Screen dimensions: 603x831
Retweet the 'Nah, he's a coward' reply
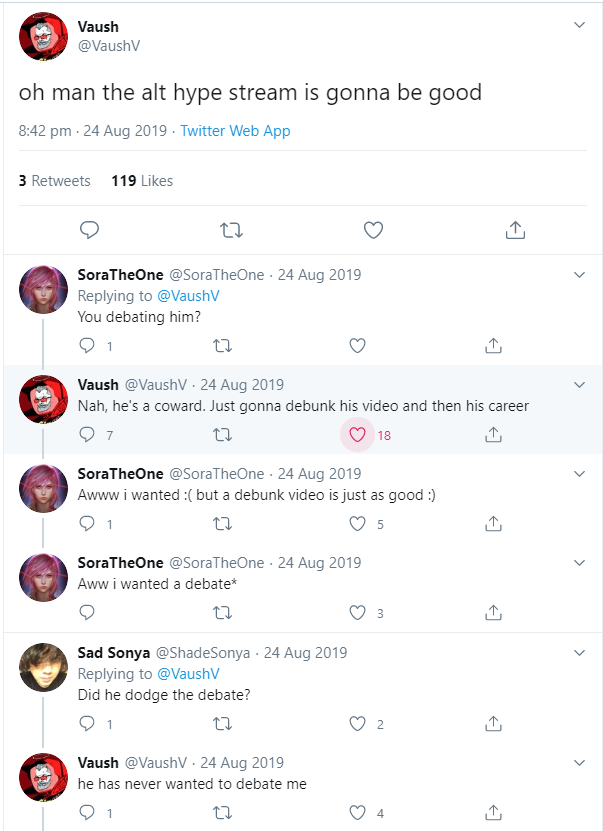tap(223, 435)
